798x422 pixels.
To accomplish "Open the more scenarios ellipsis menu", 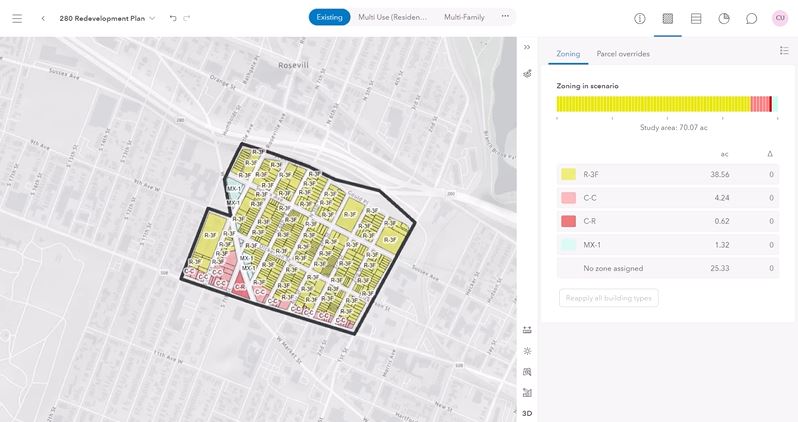I will (505, 16).
